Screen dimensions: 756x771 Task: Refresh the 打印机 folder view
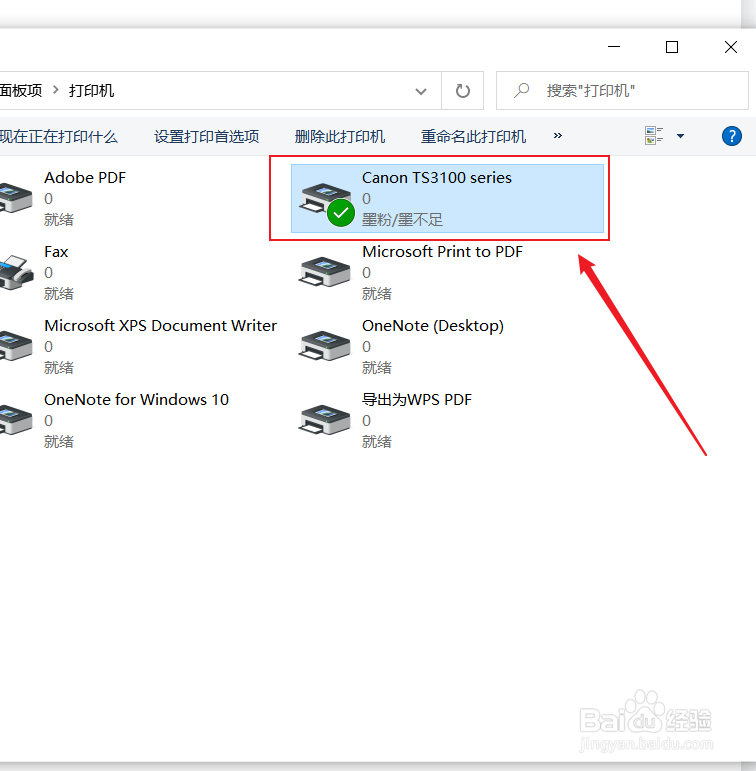click(462, 91)
